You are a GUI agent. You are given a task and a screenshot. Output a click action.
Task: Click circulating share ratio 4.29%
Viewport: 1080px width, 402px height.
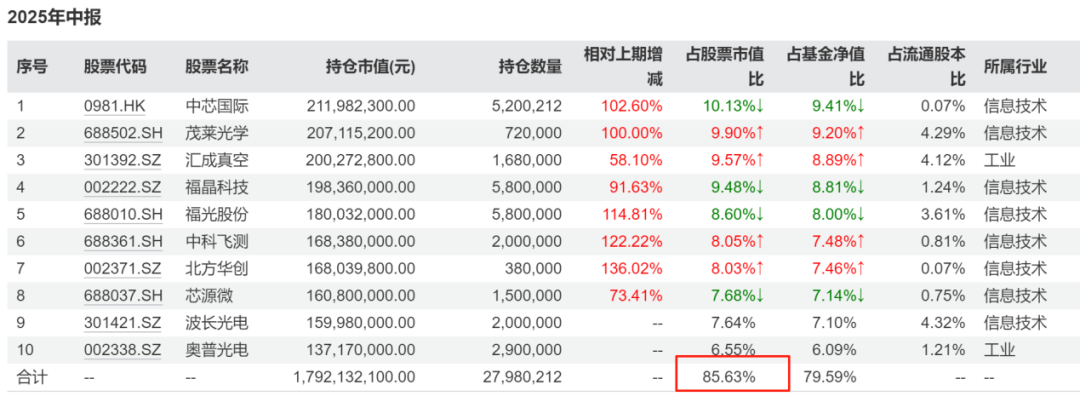click(942, 134)
